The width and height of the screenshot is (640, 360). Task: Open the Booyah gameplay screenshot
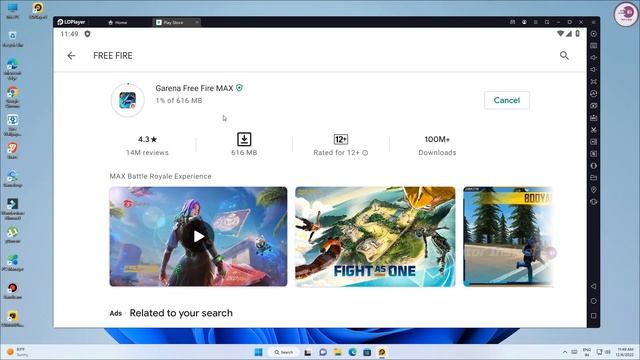click(x=508, y=236)
